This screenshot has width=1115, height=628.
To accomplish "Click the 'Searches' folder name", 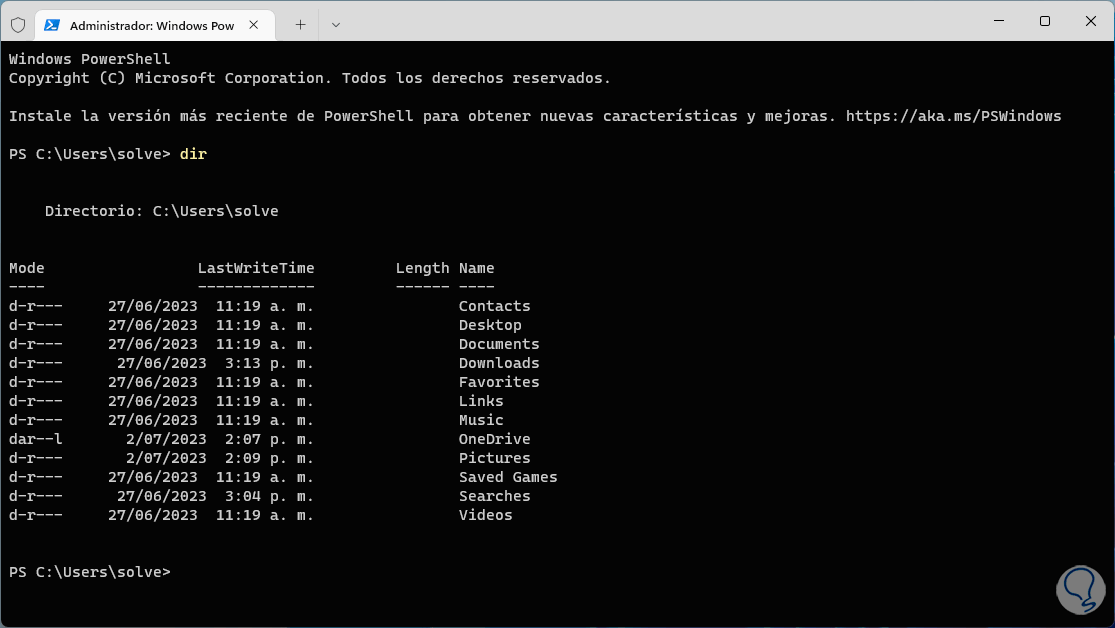I will [494, 496].
